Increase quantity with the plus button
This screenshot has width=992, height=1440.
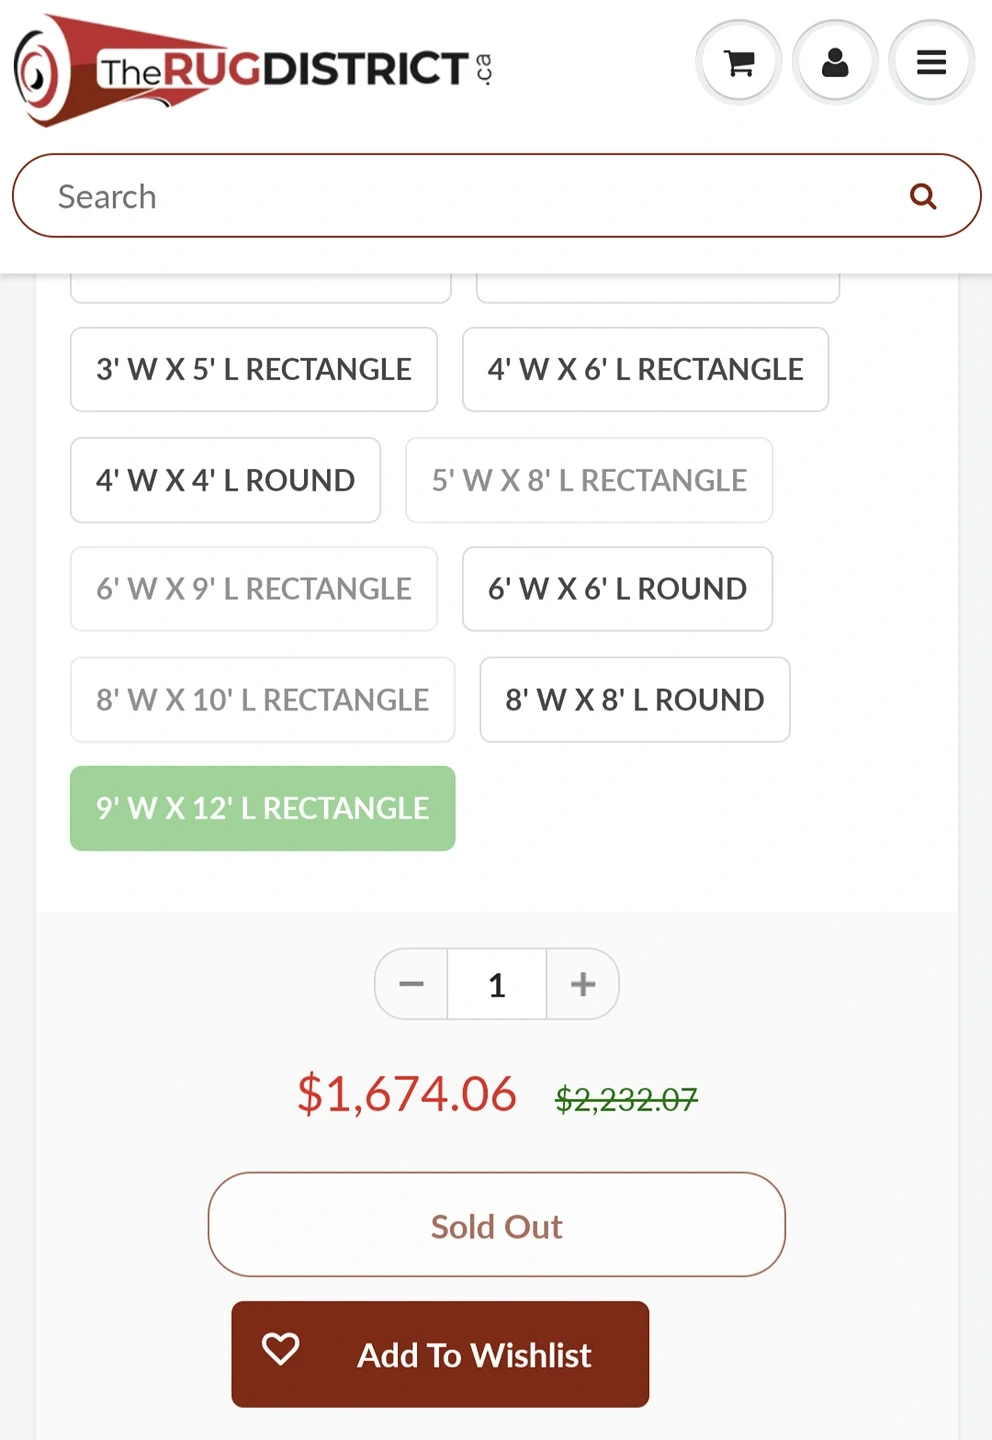(x=583, y=984)
